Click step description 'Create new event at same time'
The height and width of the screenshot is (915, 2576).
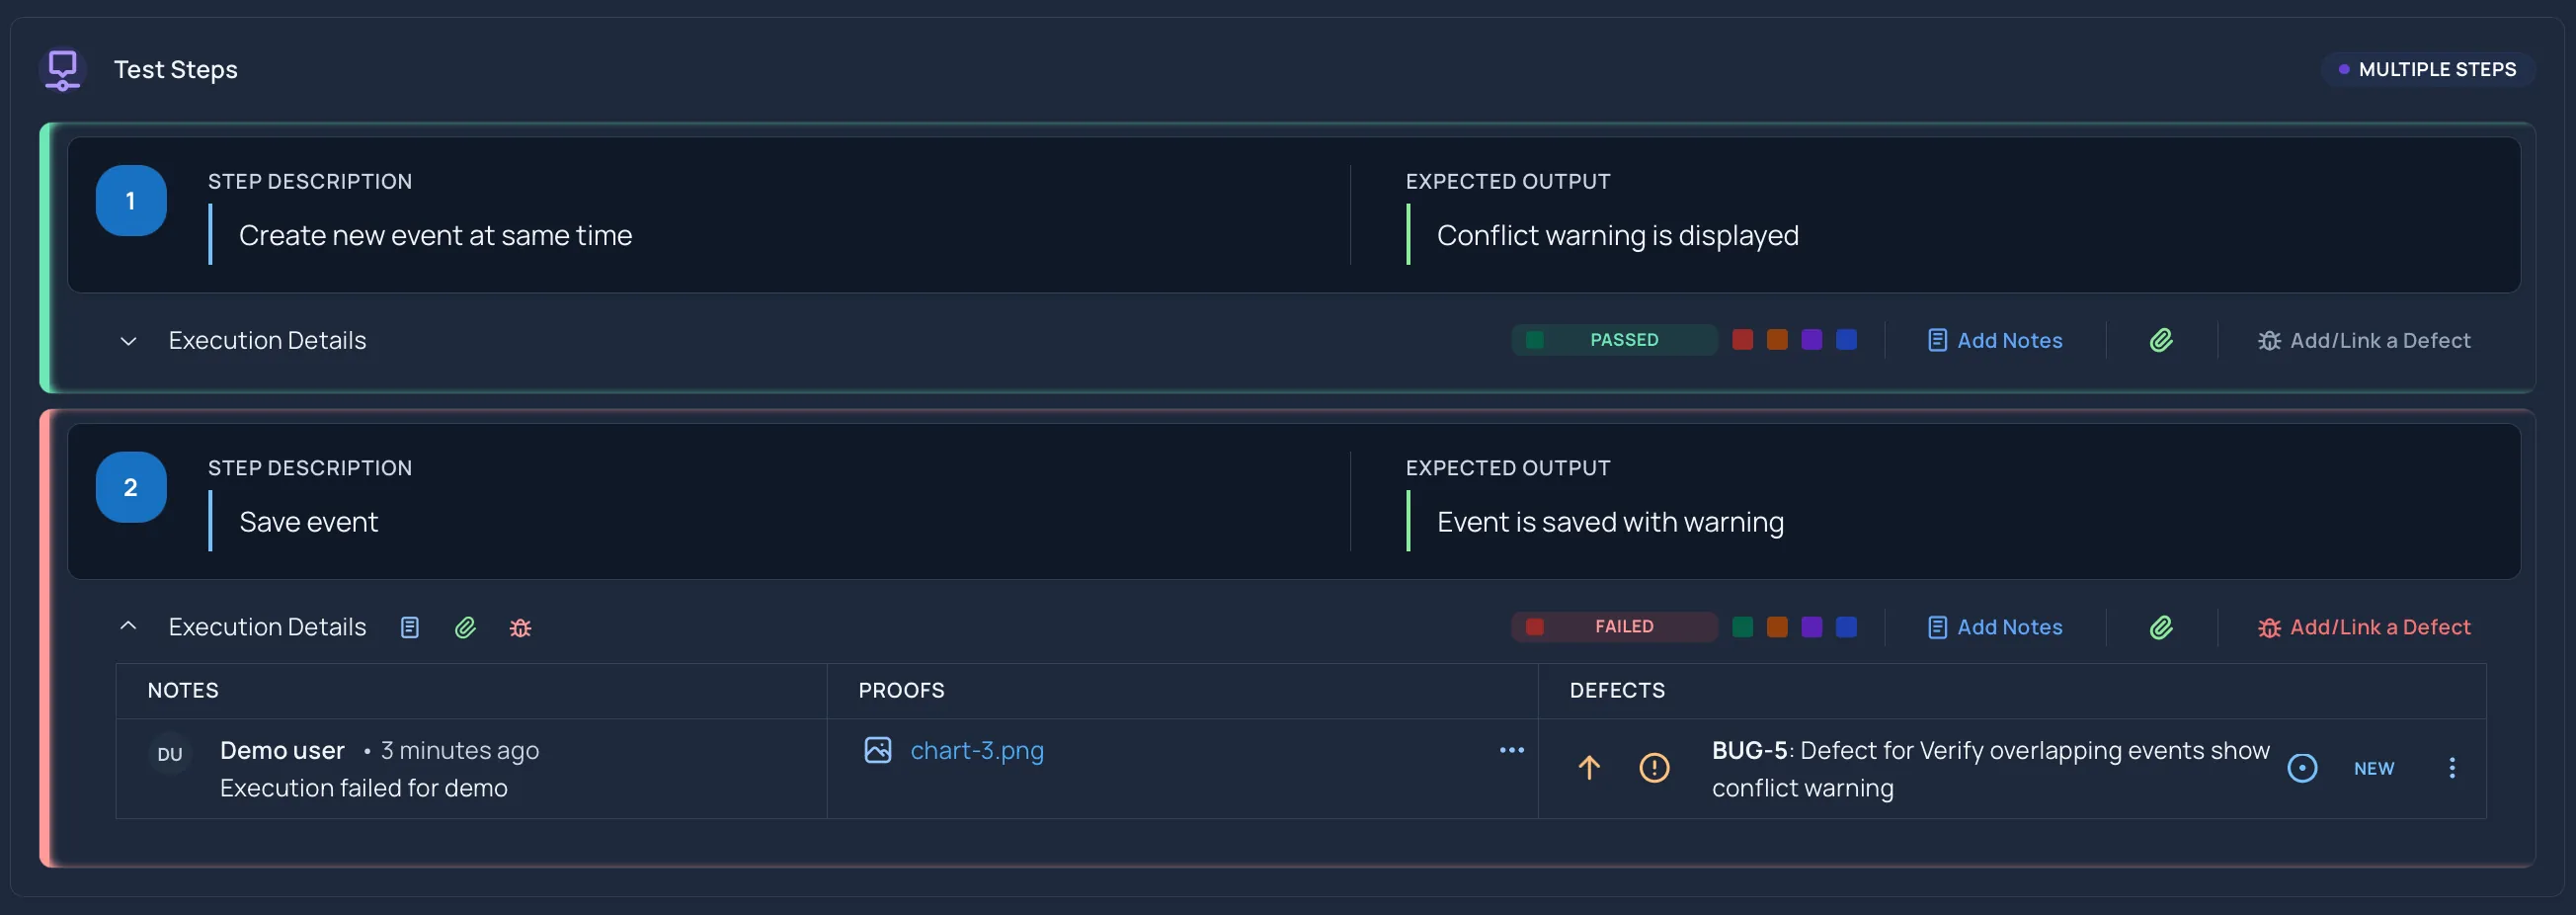pyautogui.click(x=436, y=235)
